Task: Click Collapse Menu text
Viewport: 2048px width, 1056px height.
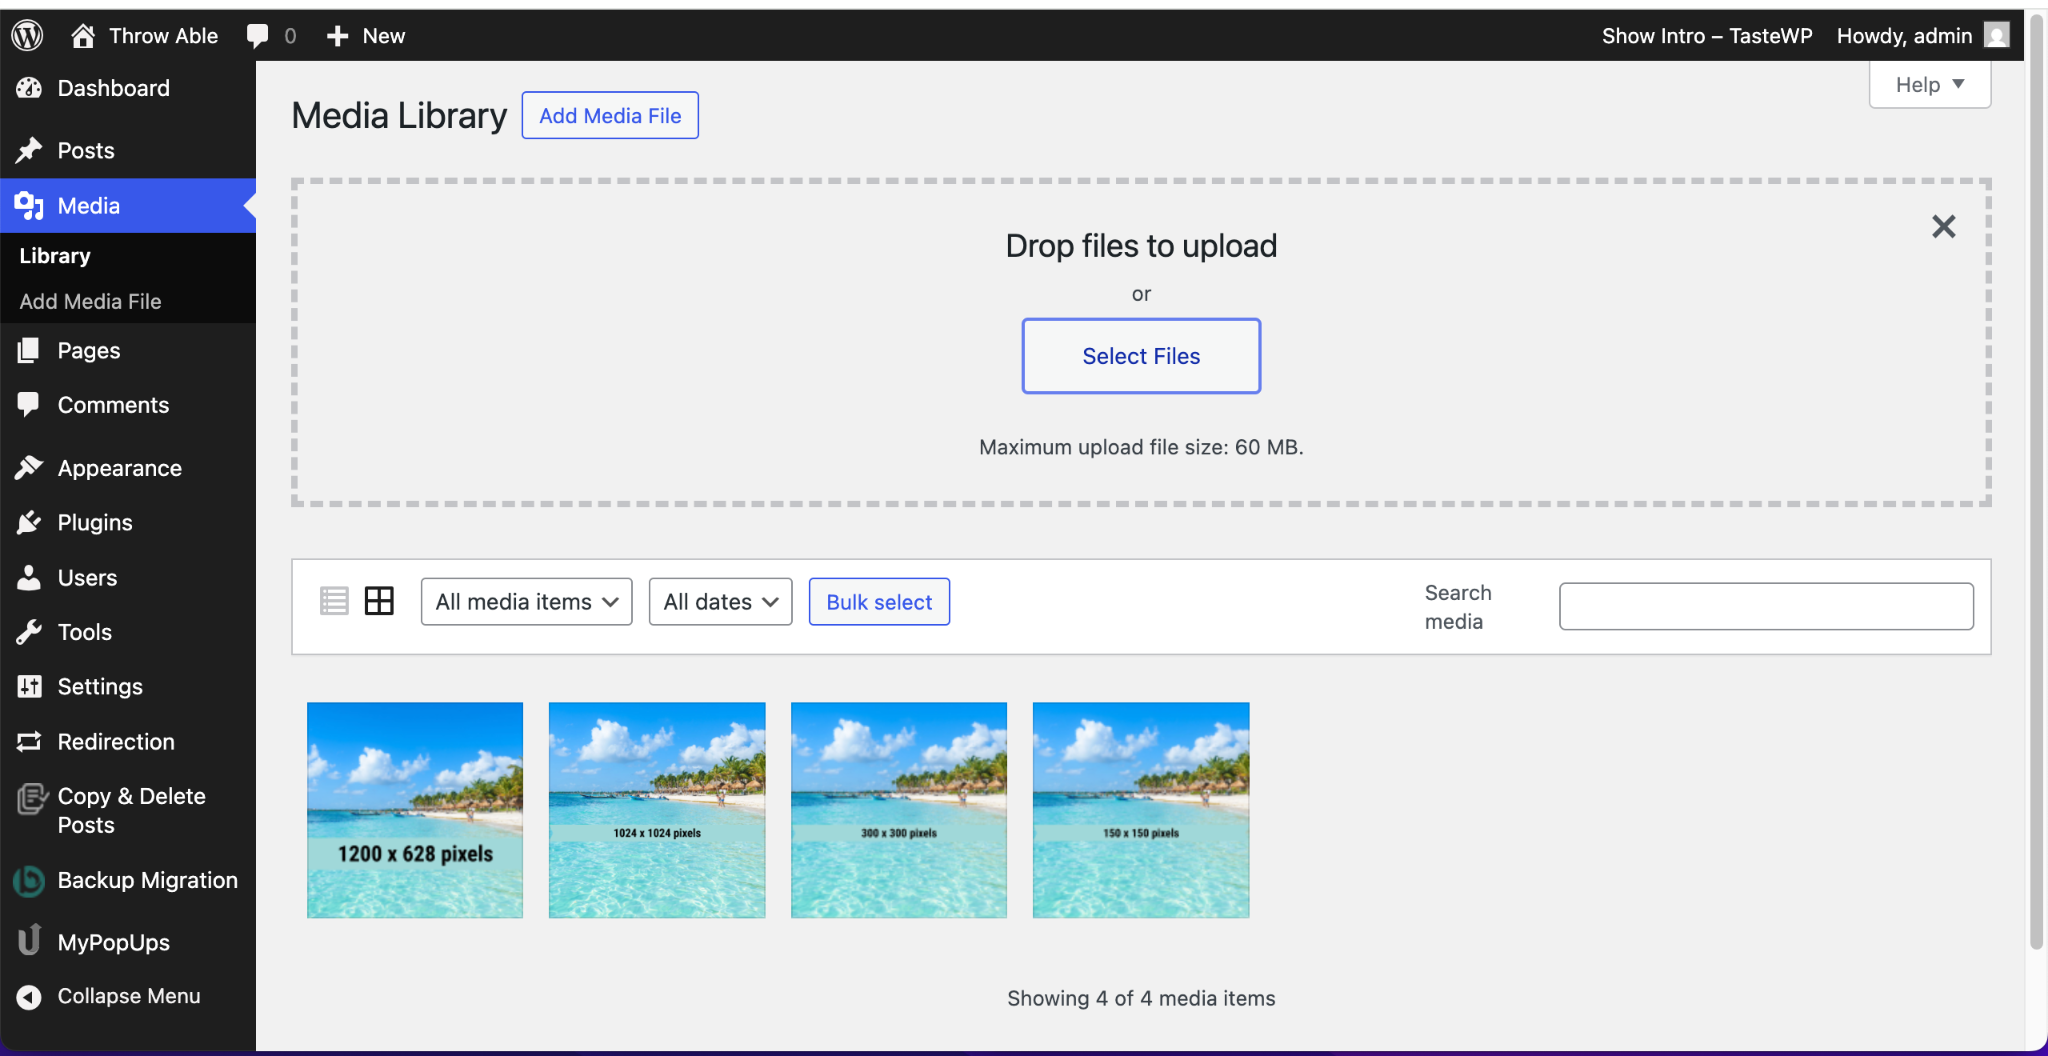Action: point(129,996)
